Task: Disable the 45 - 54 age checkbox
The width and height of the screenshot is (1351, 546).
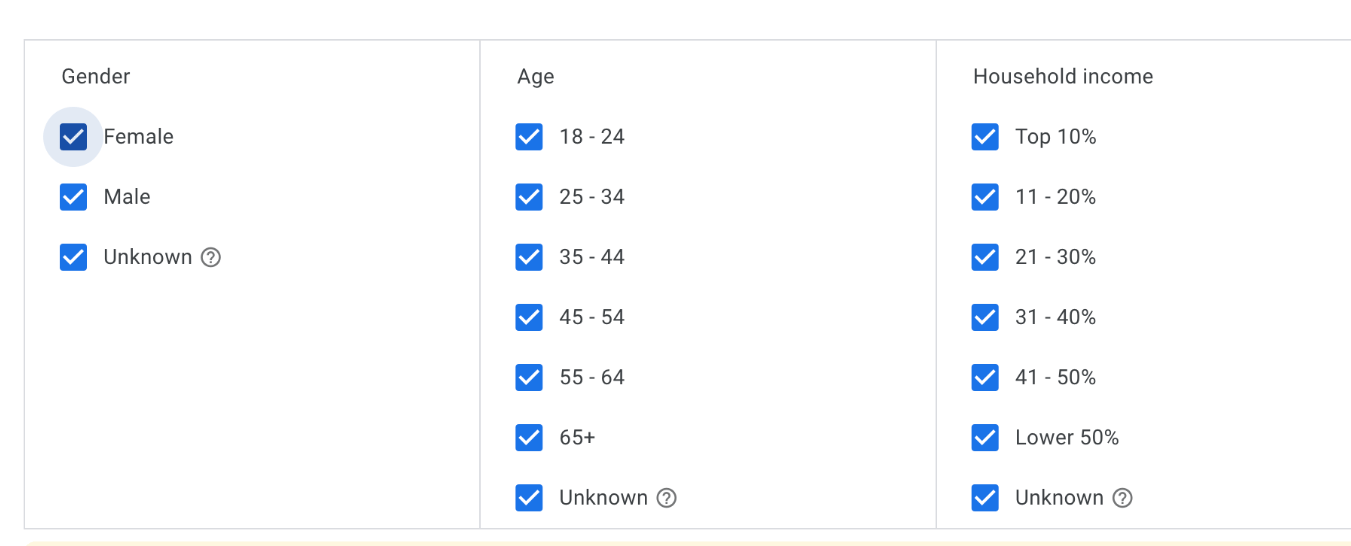Action: coord(529,317)
